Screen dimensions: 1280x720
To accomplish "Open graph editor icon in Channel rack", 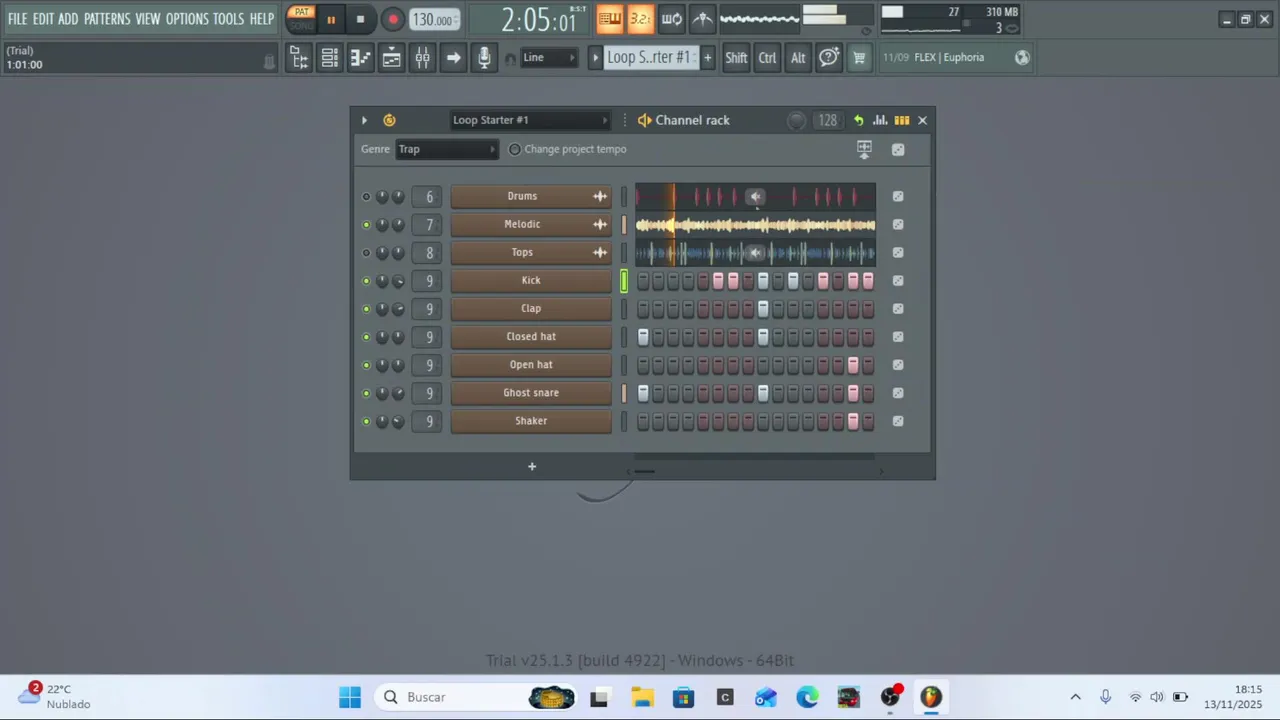I will [880, 120].
